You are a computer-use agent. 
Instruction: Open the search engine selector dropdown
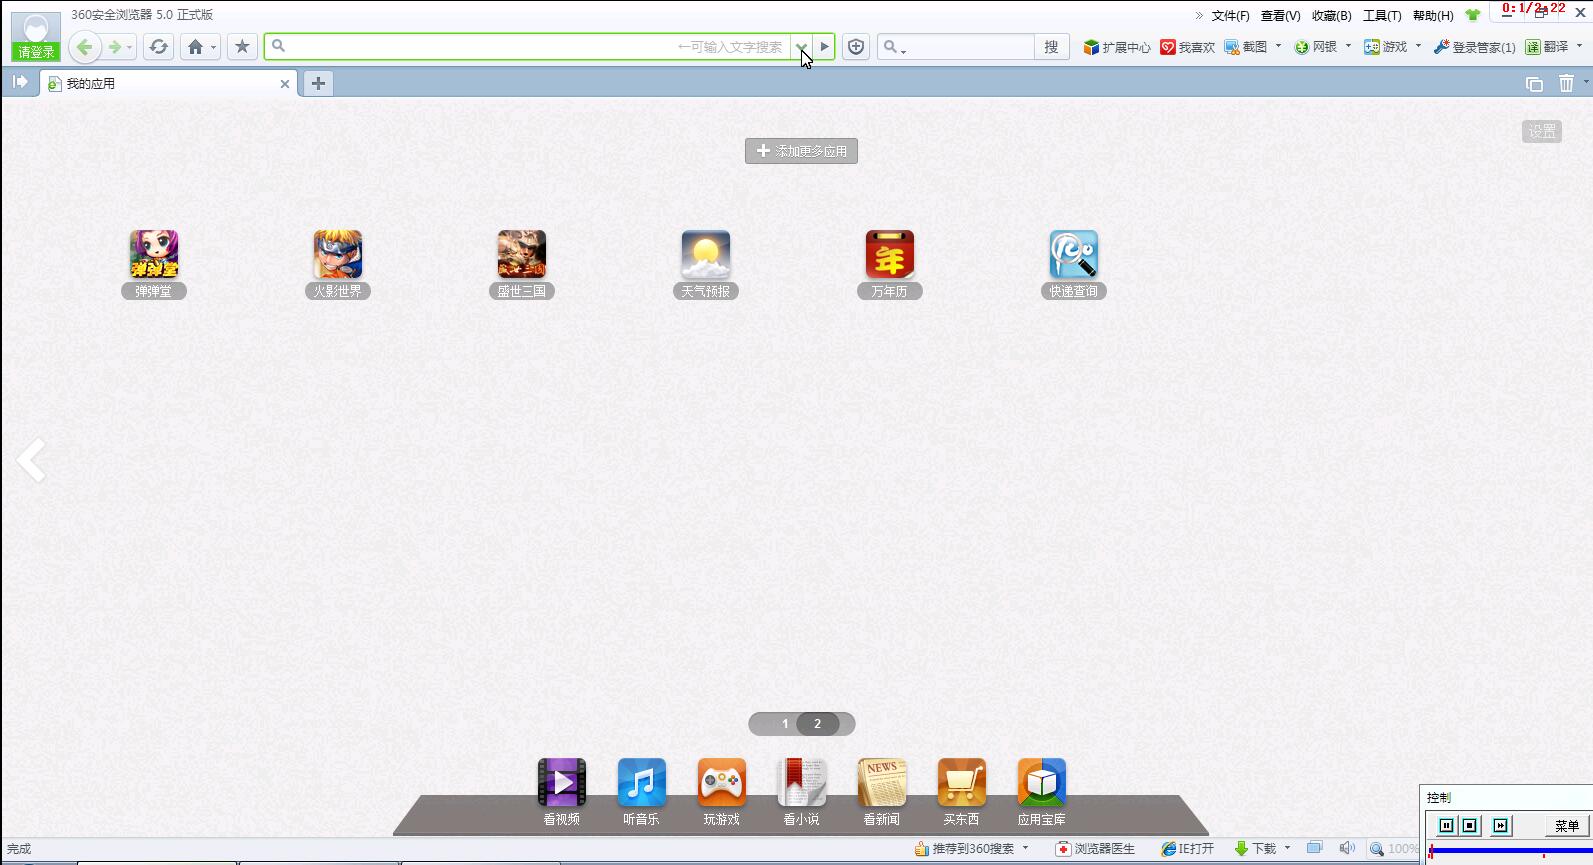pos(893,47)
